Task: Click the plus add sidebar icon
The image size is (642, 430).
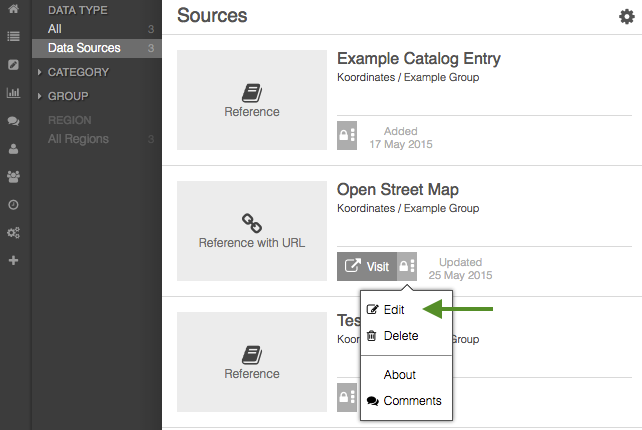Action: coord(14,261)
